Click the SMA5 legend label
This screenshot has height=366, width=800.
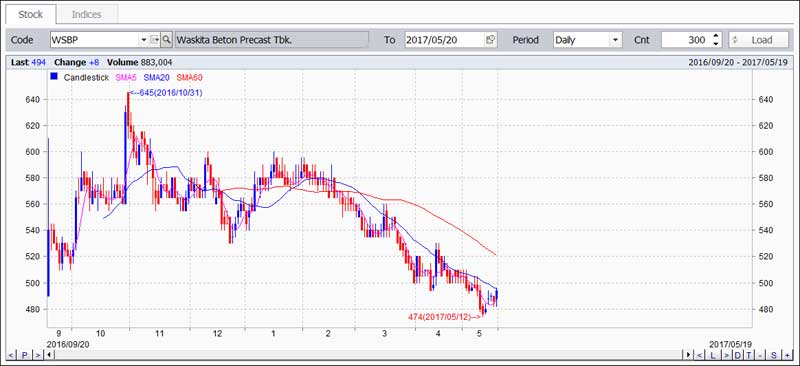[127, 78]
